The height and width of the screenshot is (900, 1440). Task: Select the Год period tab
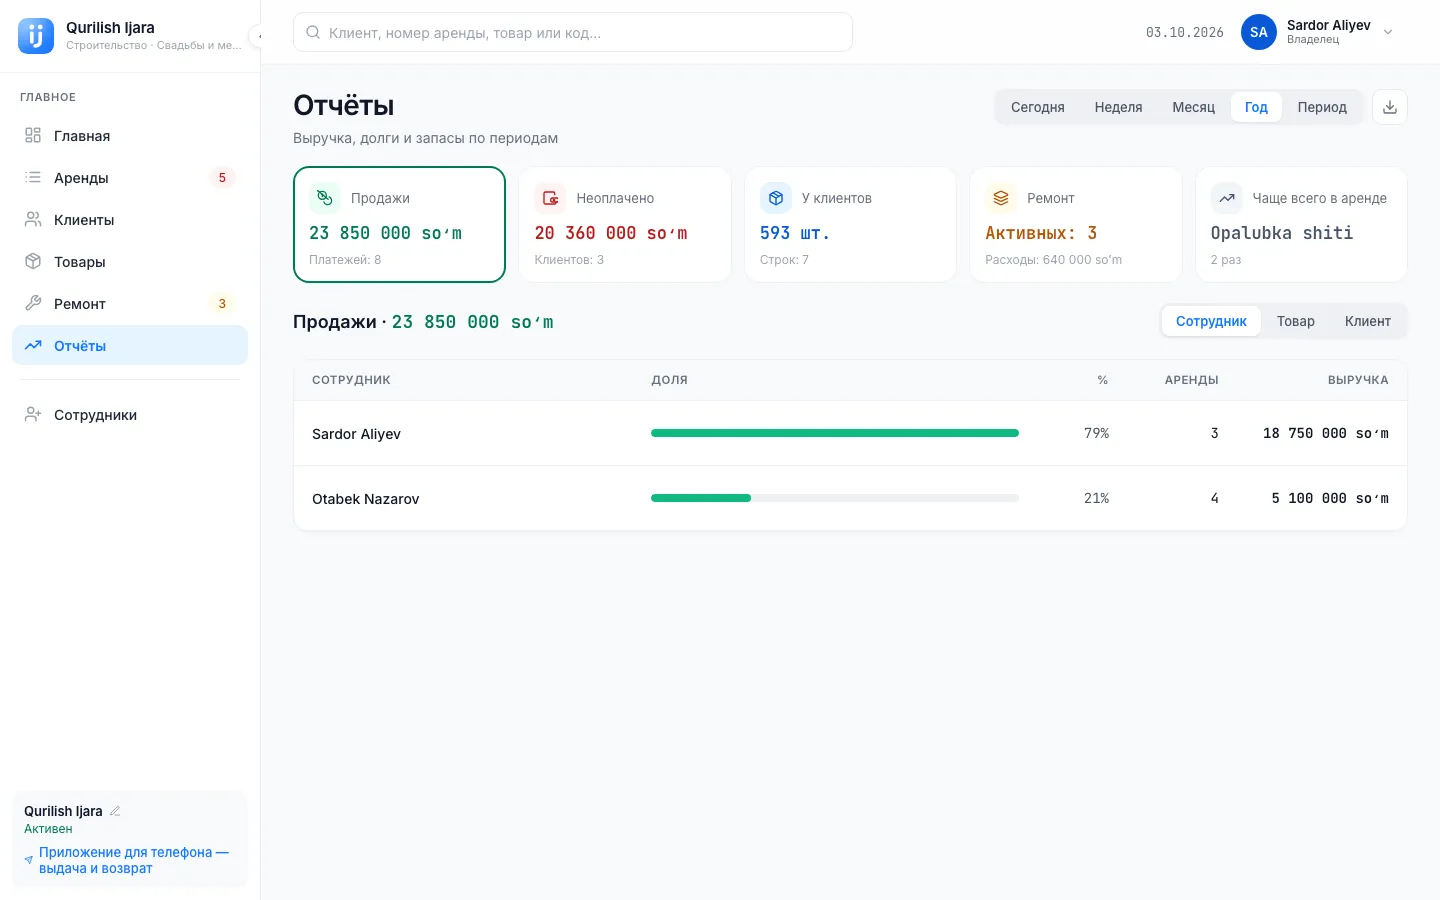tap(1256, 107)
